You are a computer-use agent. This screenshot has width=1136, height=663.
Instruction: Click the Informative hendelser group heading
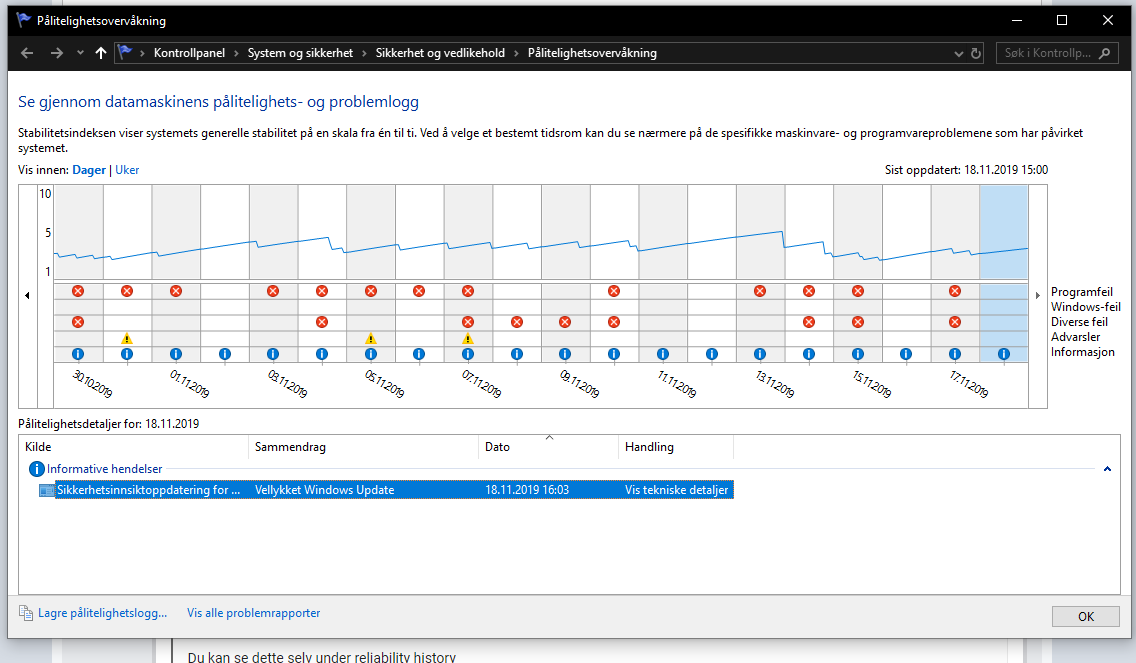click(x=104, y=469)
